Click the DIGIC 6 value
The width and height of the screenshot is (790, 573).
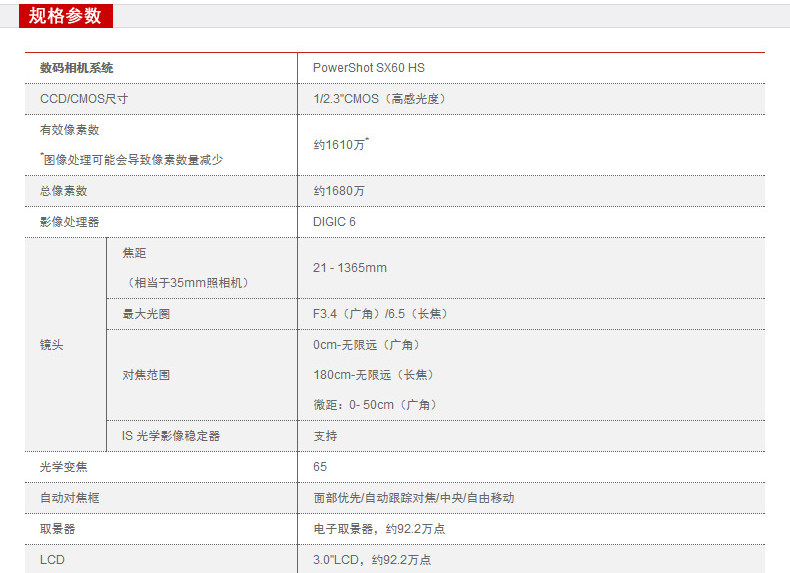tap(334, 222)
